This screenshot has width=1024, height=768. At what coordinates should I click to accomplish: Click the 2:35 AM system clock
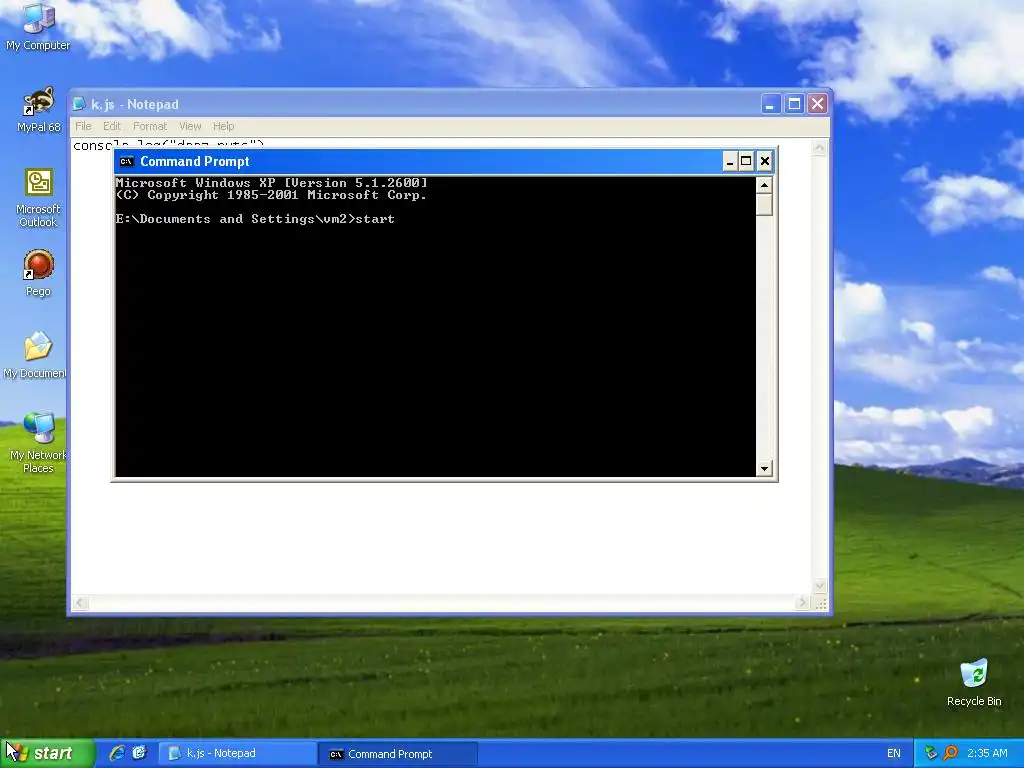pos(987,753)
